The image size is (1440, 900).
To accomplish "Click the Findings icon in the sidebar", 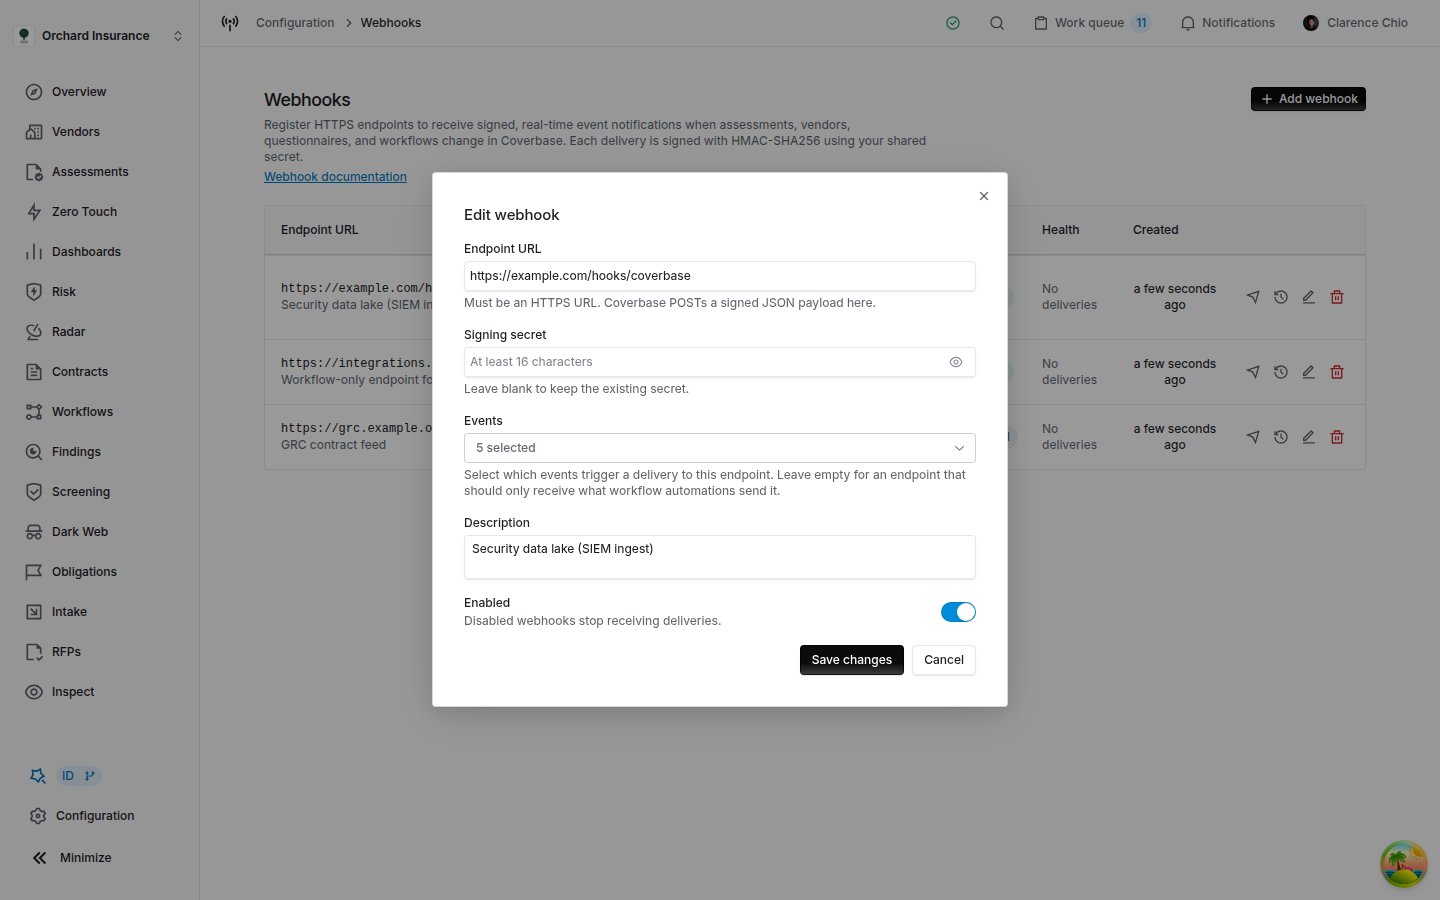I will (x=34, y=452).
